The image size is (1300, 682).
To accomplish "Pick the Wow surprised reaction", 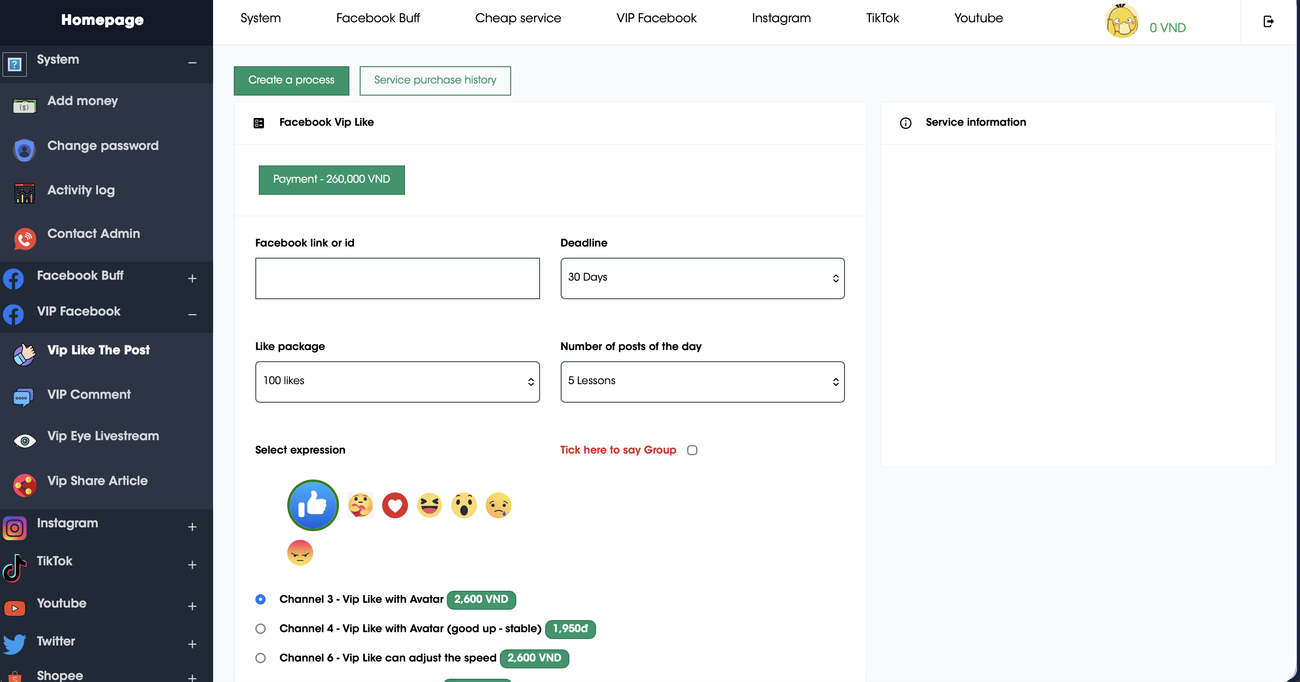I will click(x=463, y=506).
